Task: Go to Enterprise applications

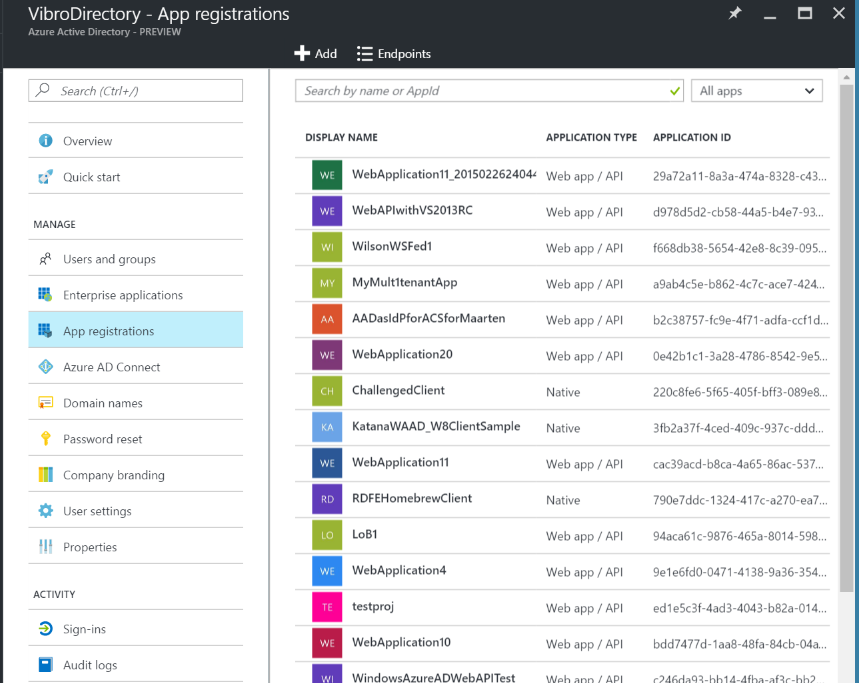Action: pyautogui.click(x=135, y=295)
